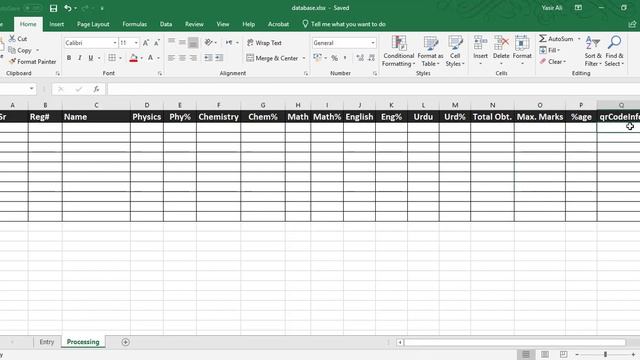Toggle Align Left alignment
Viewport: 640px width, 360px height.
[x=171, y=58]
